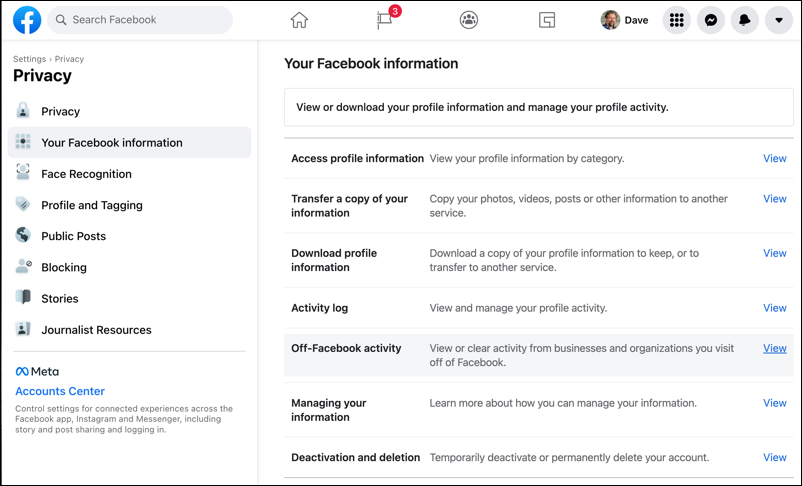Open Journalist Resources settings
Image resolution: width=802 pixels, height=486 pixels.
point(129,330)
